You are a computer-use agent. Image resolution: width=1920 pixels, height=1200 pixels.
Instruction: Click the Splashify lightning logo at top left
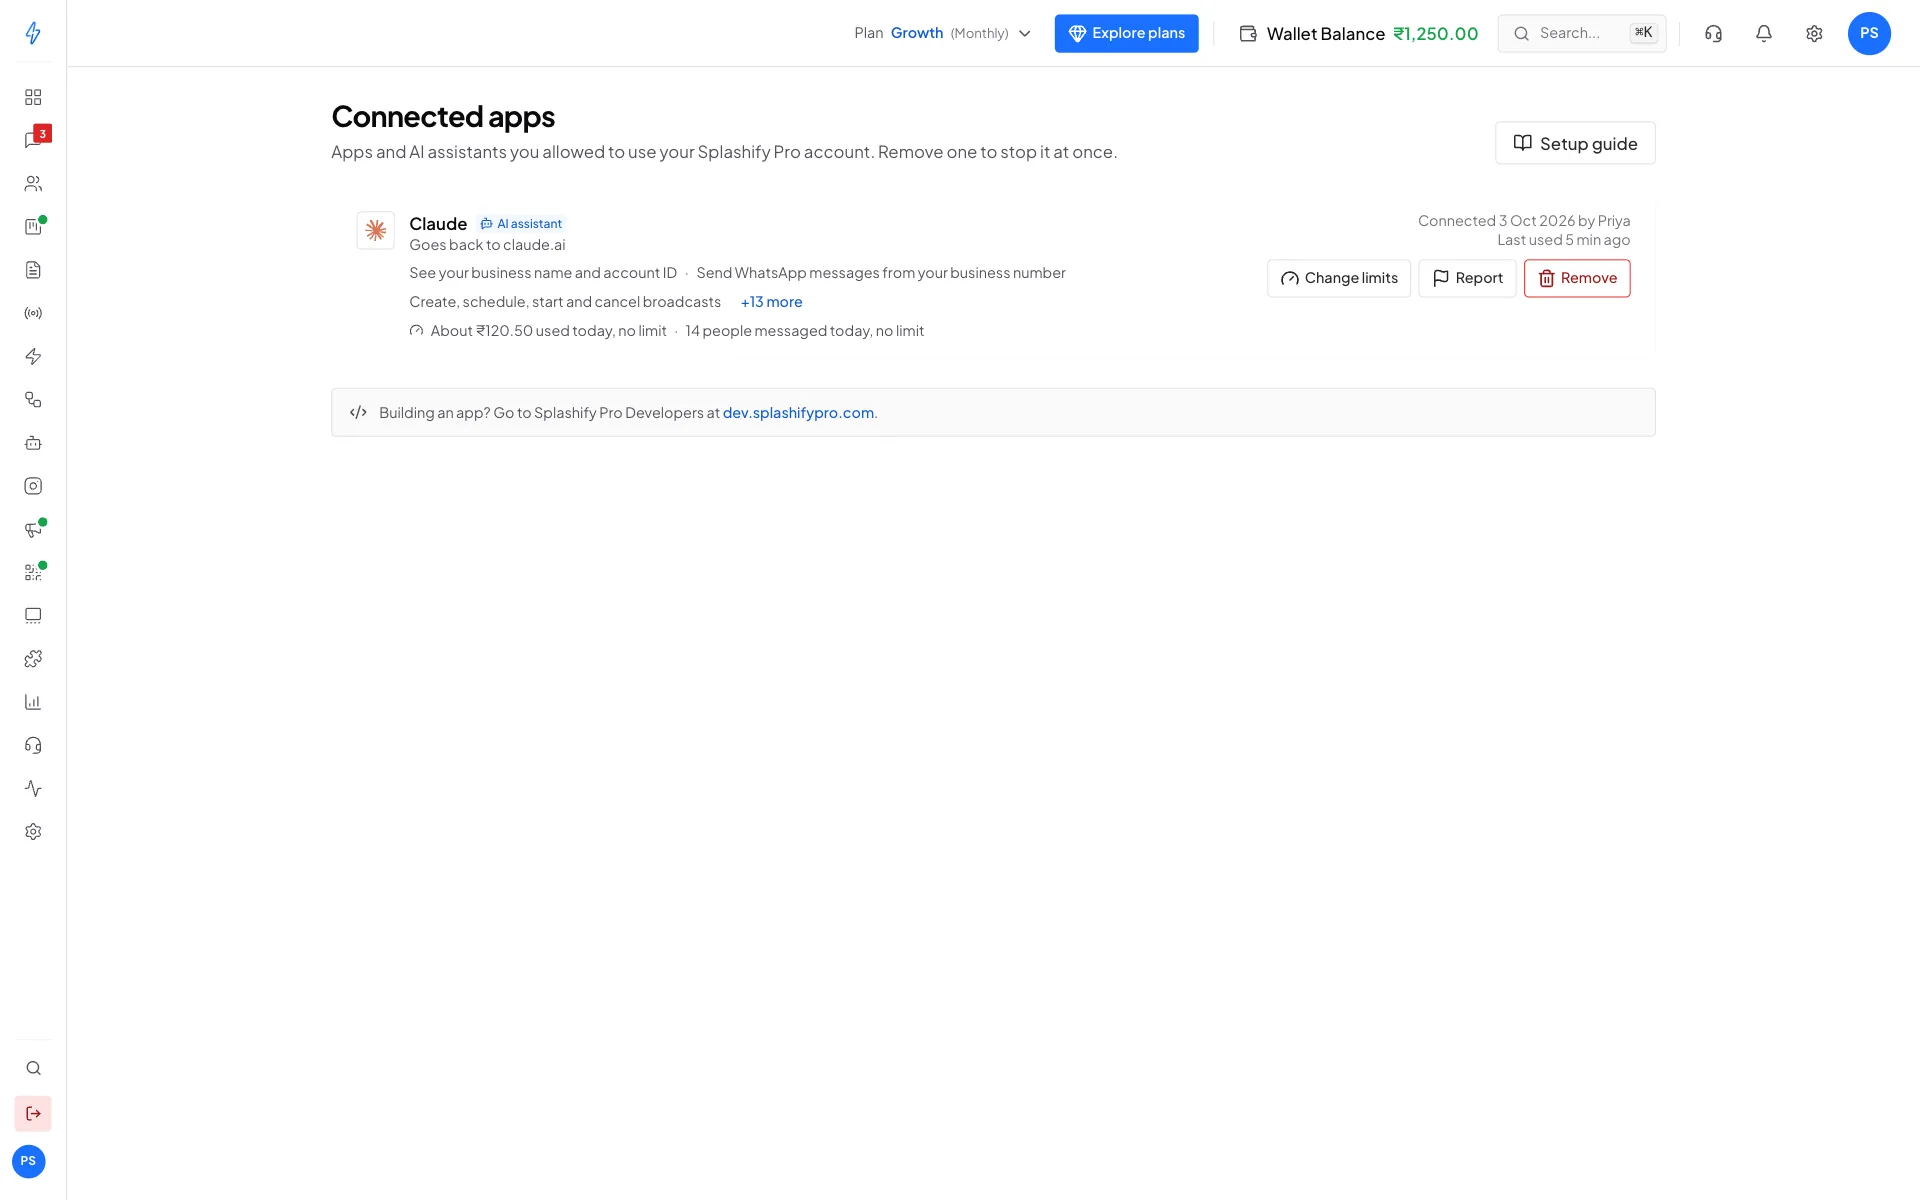[33, 33]
